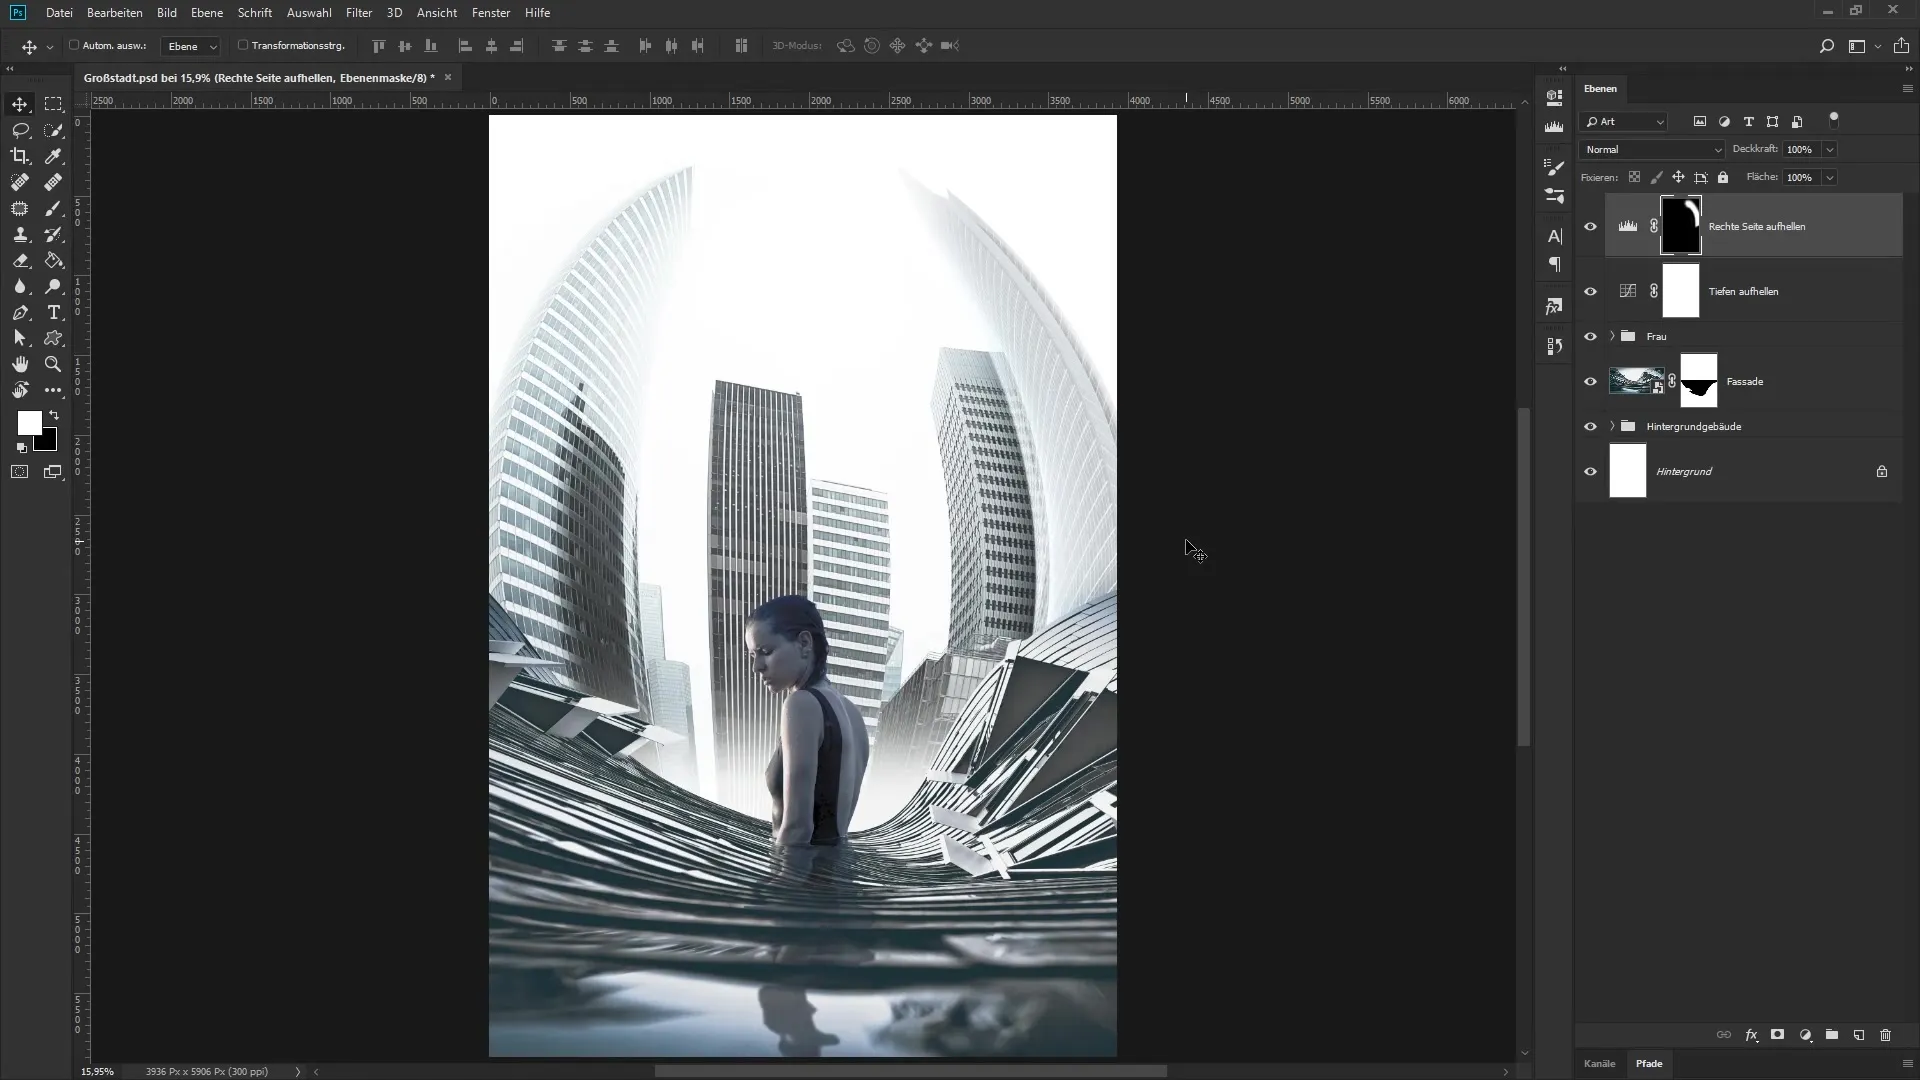
Task: Add a layer style via fx icon
Action: pyautogui.click(x=1751, y=1035)
